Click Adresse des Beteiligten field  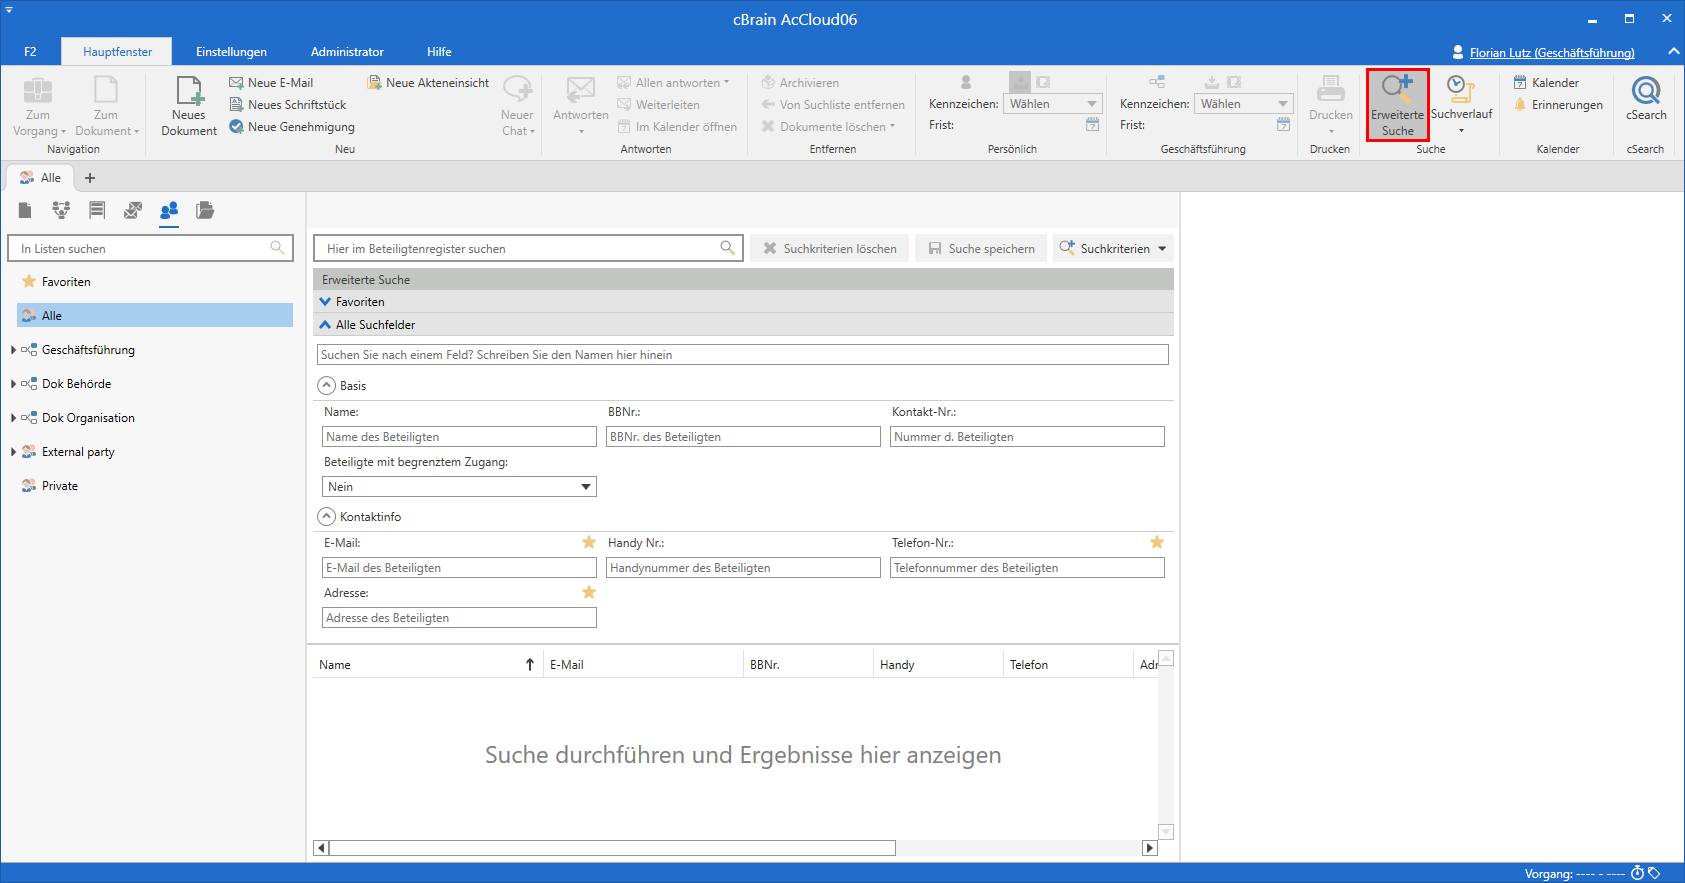(x=460, y=618)
